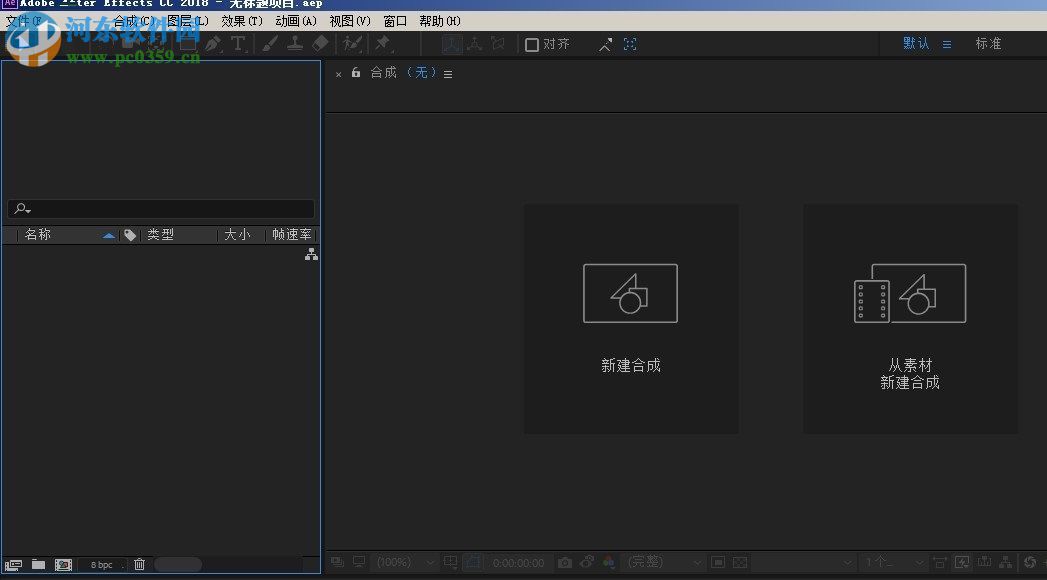Open the project flowchart icon
This screenshot has height=580, width=1047.
click(x=311, y=254)
